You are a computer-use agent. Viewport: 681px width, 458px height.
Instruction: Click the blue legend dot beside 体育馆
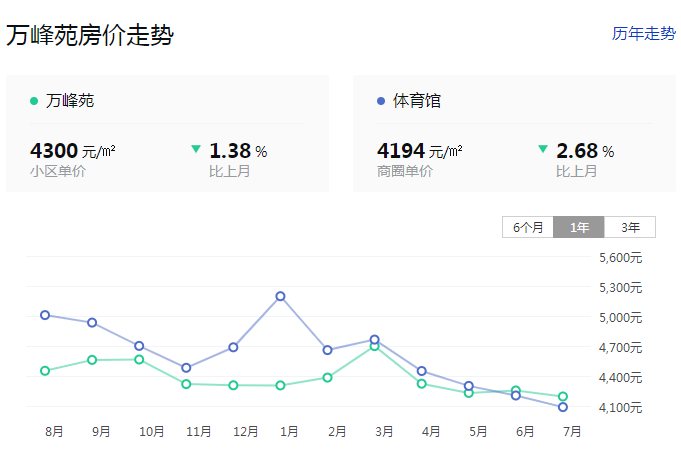coord(381,101)
